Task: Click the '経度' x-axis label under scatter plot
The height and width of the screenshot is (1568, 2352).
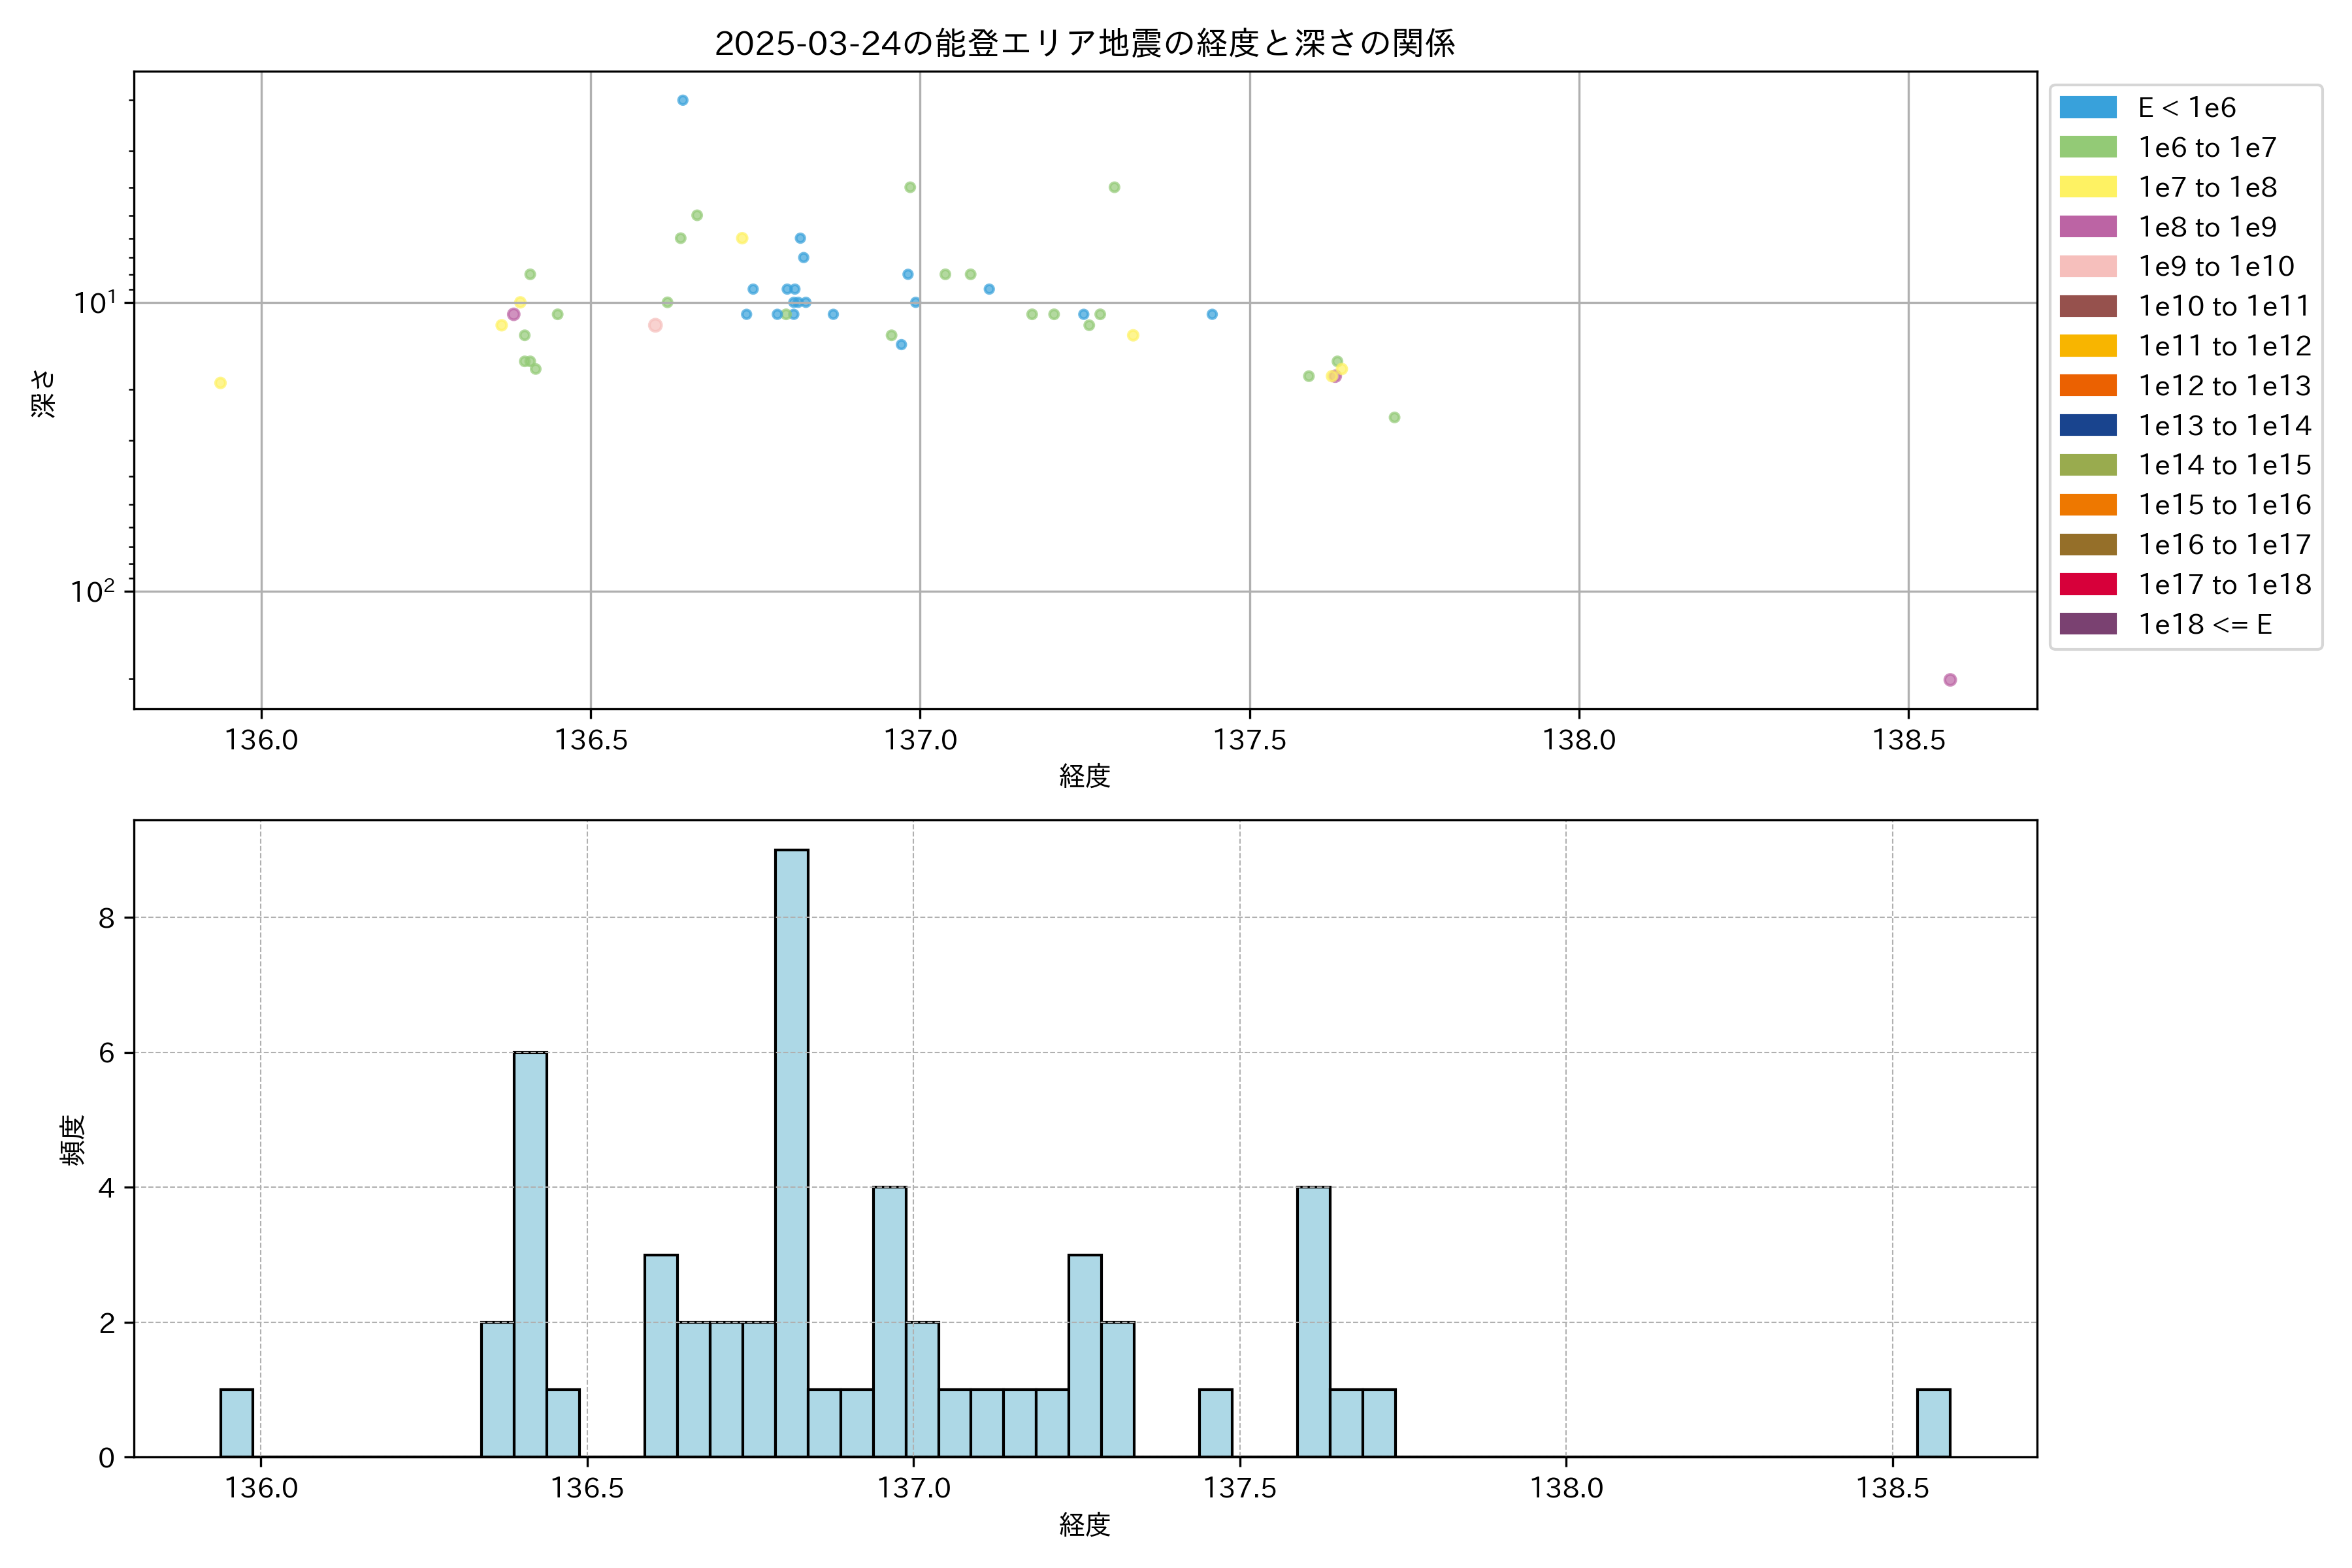Action: [x=1085, y=776]
